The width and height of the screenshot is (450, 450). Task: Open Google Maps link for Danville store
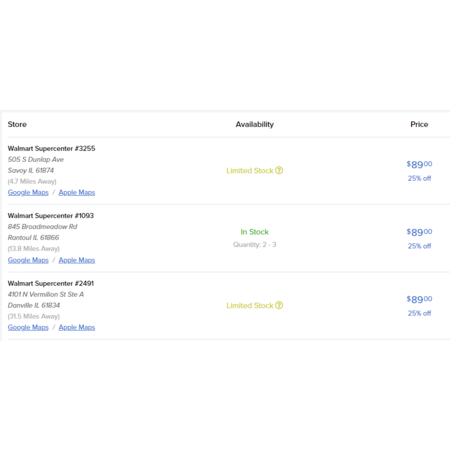point(28,327)
